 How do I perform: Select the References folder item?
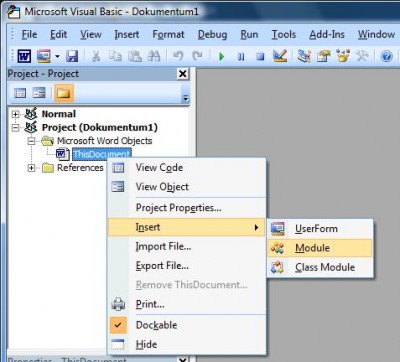pyautogui.click(x=80, y=167)
